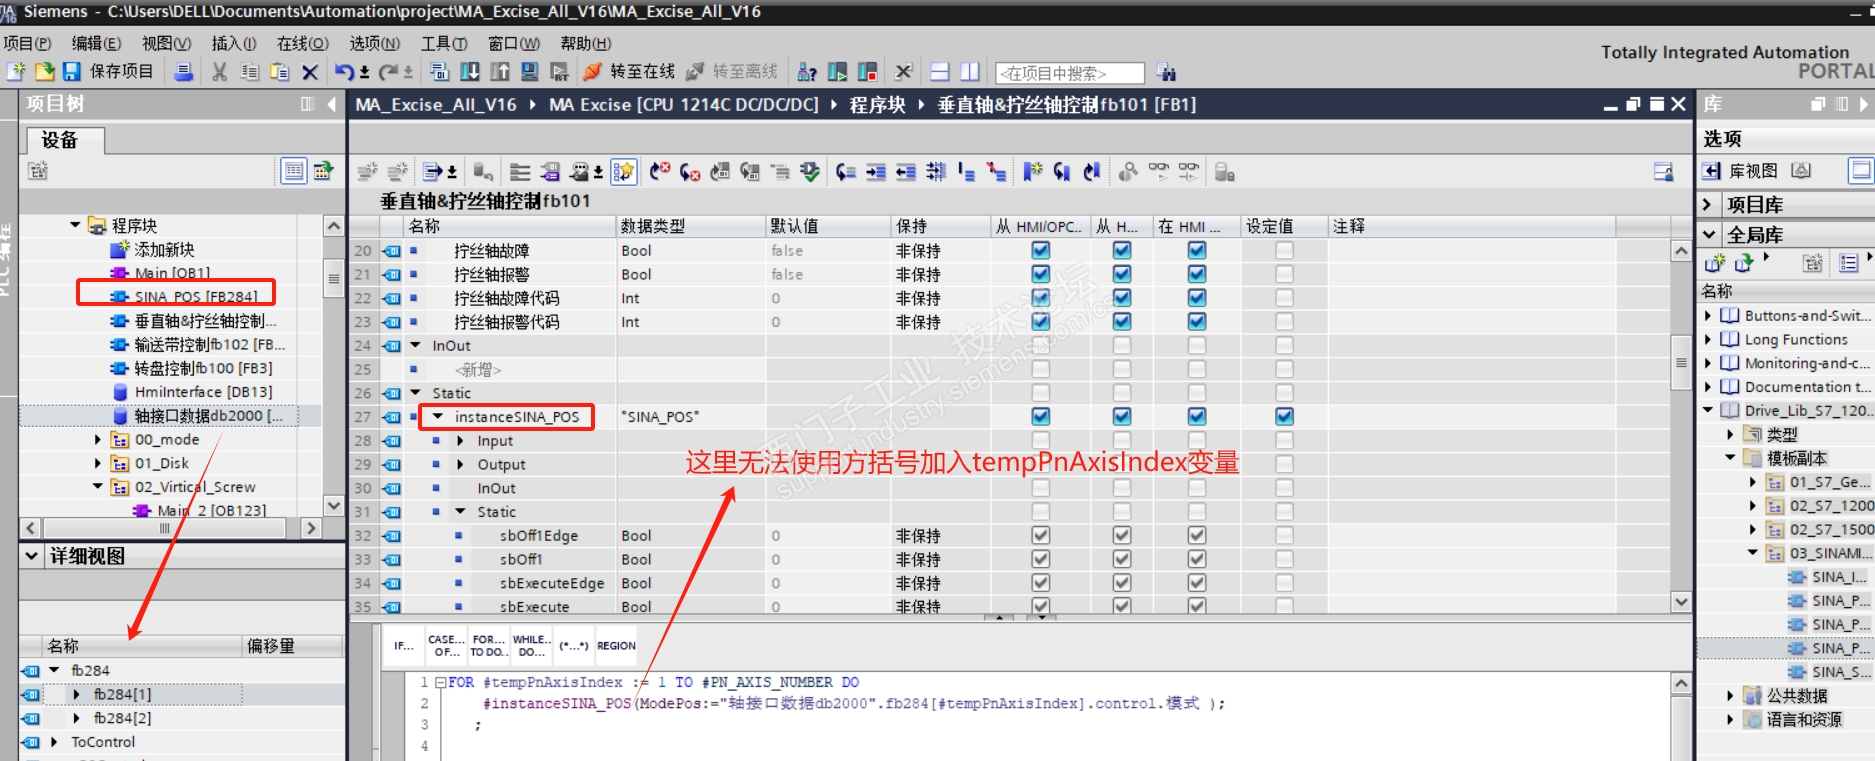Click the start simulation monitor icon

click(530, 72)
